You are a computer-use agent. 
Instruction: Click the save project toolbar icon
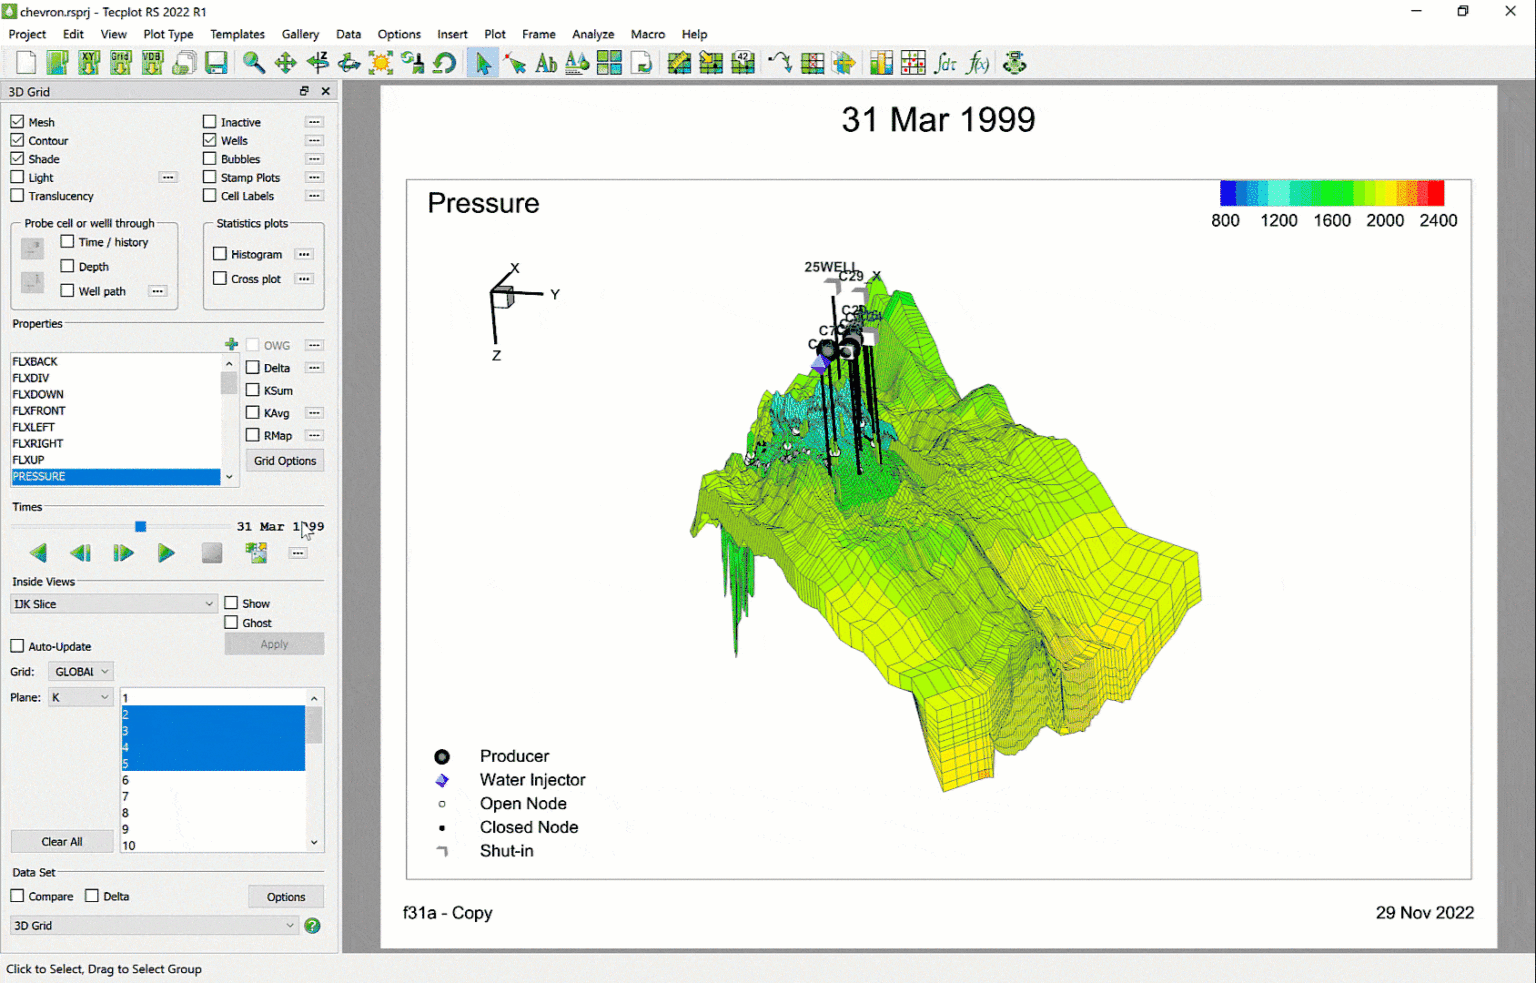pos(215,62)
